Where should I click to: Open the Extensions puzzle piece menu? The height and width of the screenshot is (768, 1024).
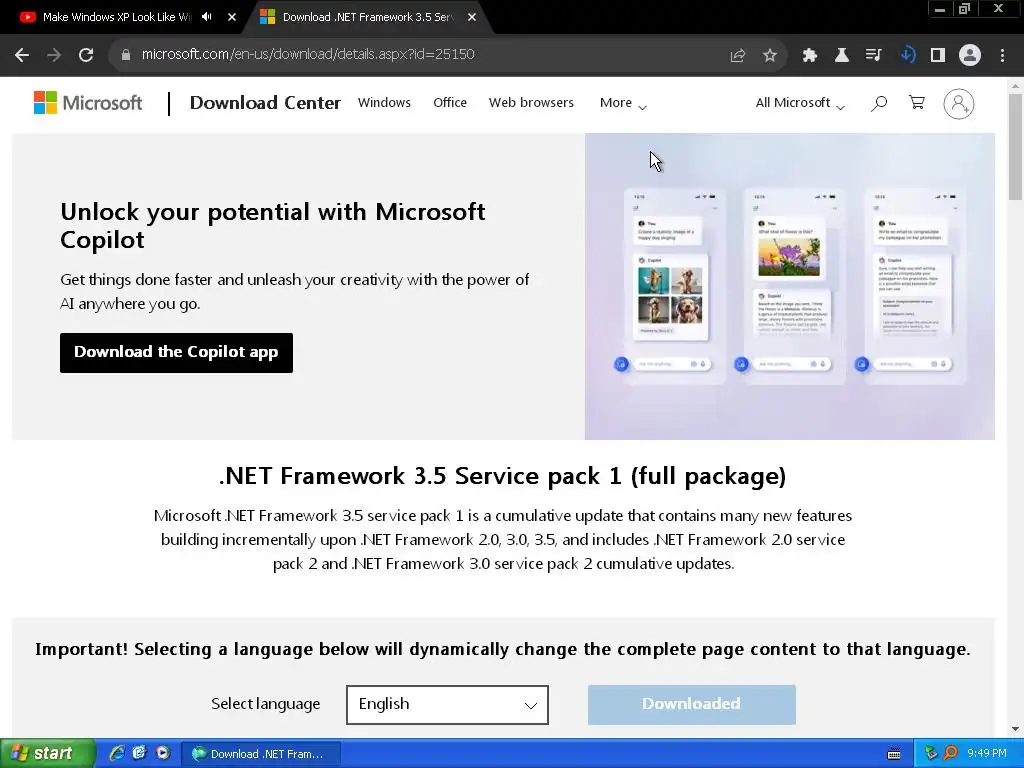(x=810, y=55)
